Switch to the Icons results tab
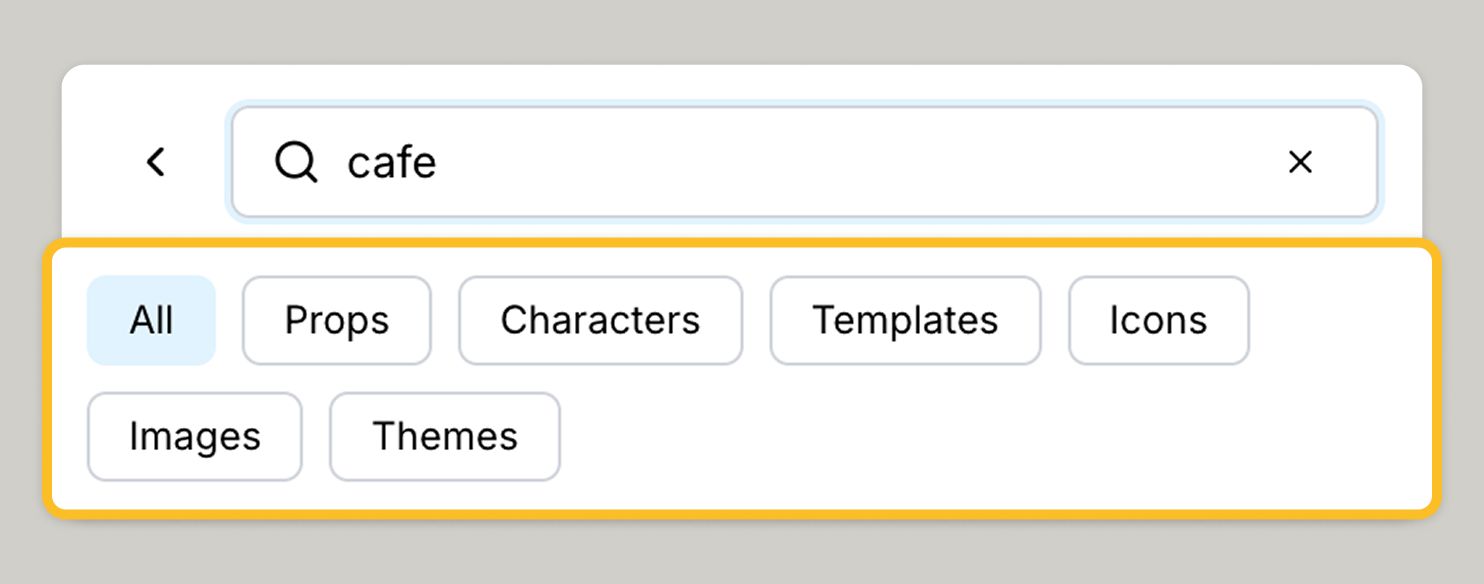The height and width of the screenshot is (584, 1484). pos(1157,320)
